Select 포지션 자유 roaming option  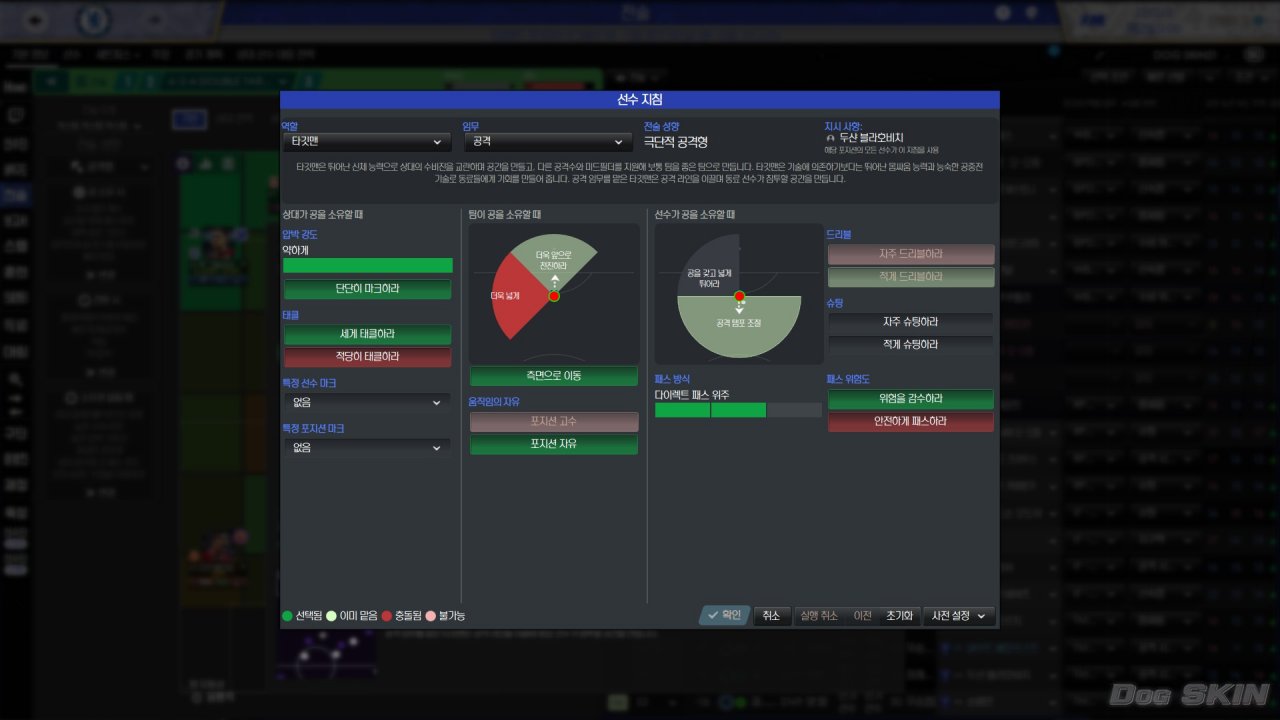click(x=554, y=444)
